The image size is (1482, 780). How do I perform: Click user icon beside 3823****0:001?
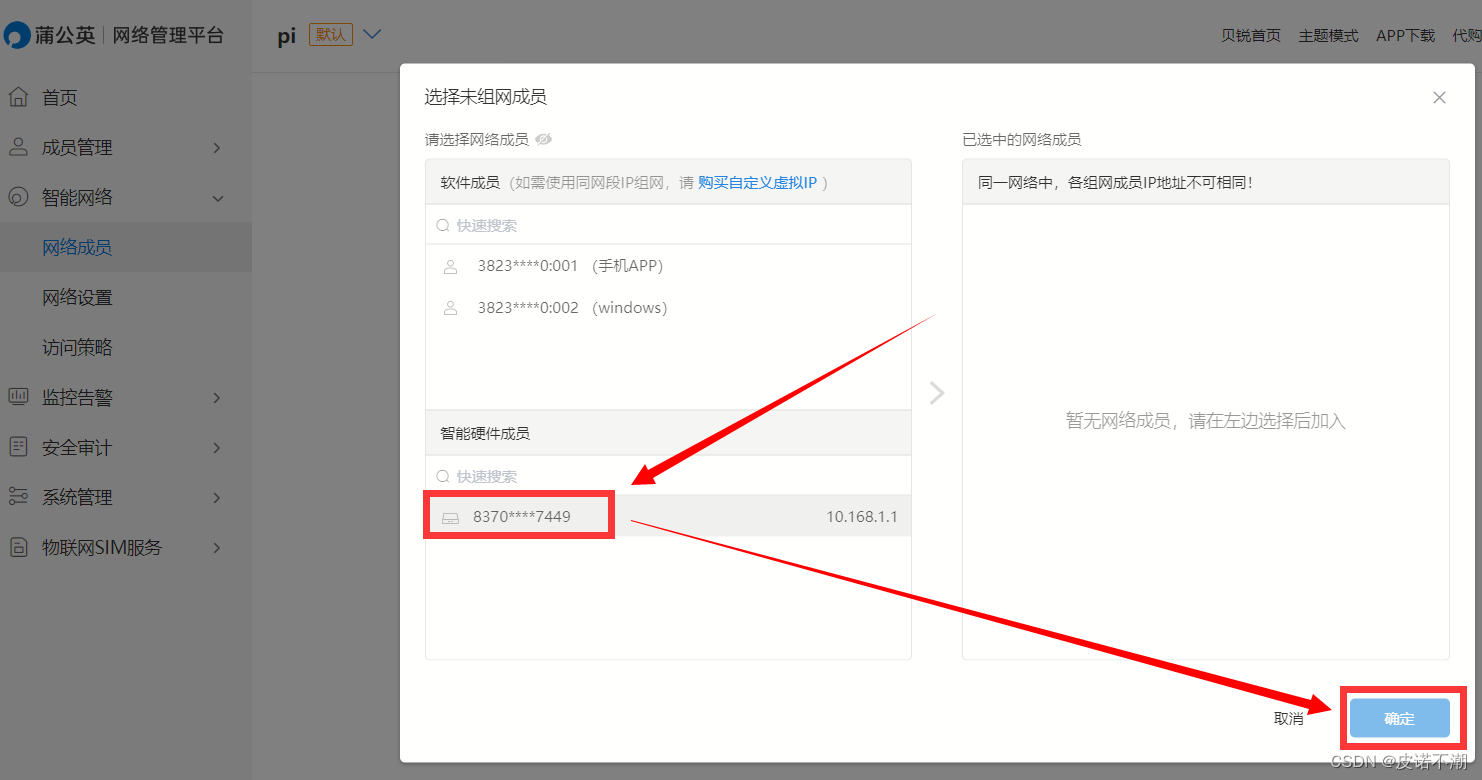click(x=450, y=266)
